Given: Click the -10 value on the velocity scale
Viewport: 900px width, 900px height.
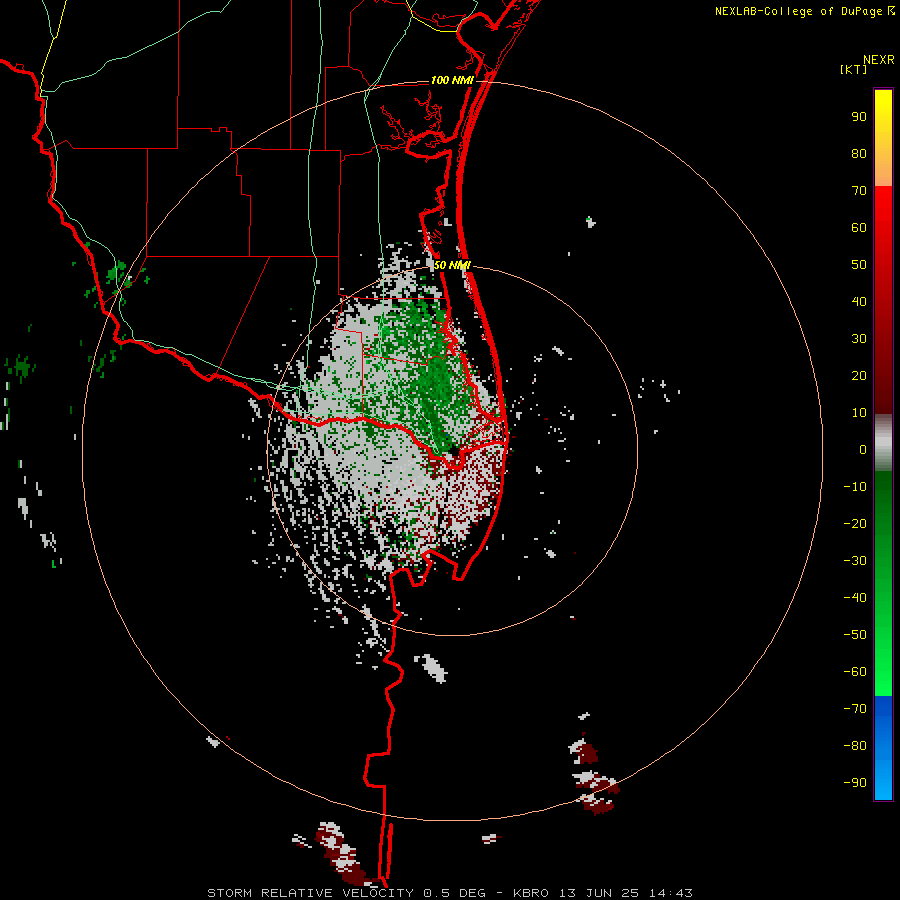Looking at the screenshot, I should tap(855, 487).
